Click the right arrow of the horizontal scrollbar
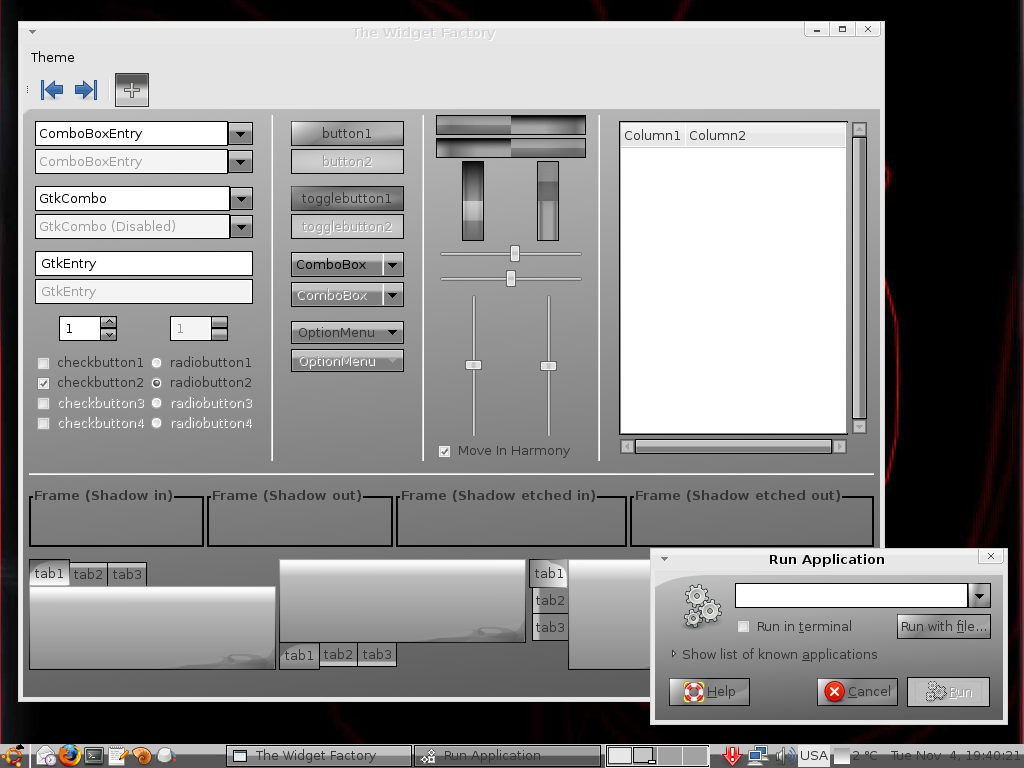The width and height of the screenshot is (1024, 768). pyautogui.click(x=840, y=447)
